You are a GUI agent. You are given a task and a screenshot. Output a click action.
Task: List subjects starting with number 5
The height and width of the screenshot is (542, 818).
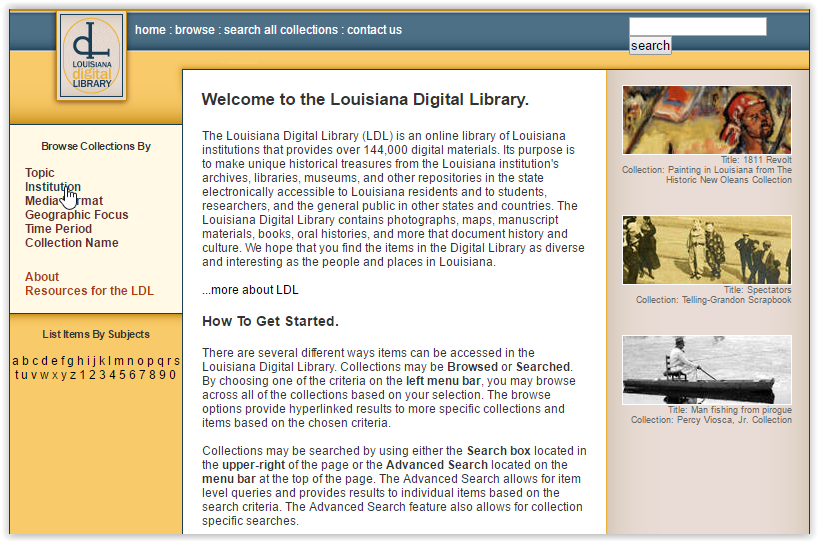click(122, 375)
